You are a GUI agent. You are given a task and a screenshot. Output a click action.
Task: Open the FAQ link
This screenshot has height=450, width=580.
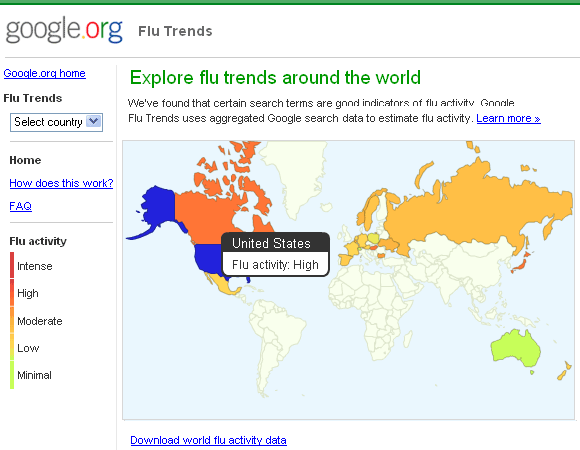(x=20, y=206)
